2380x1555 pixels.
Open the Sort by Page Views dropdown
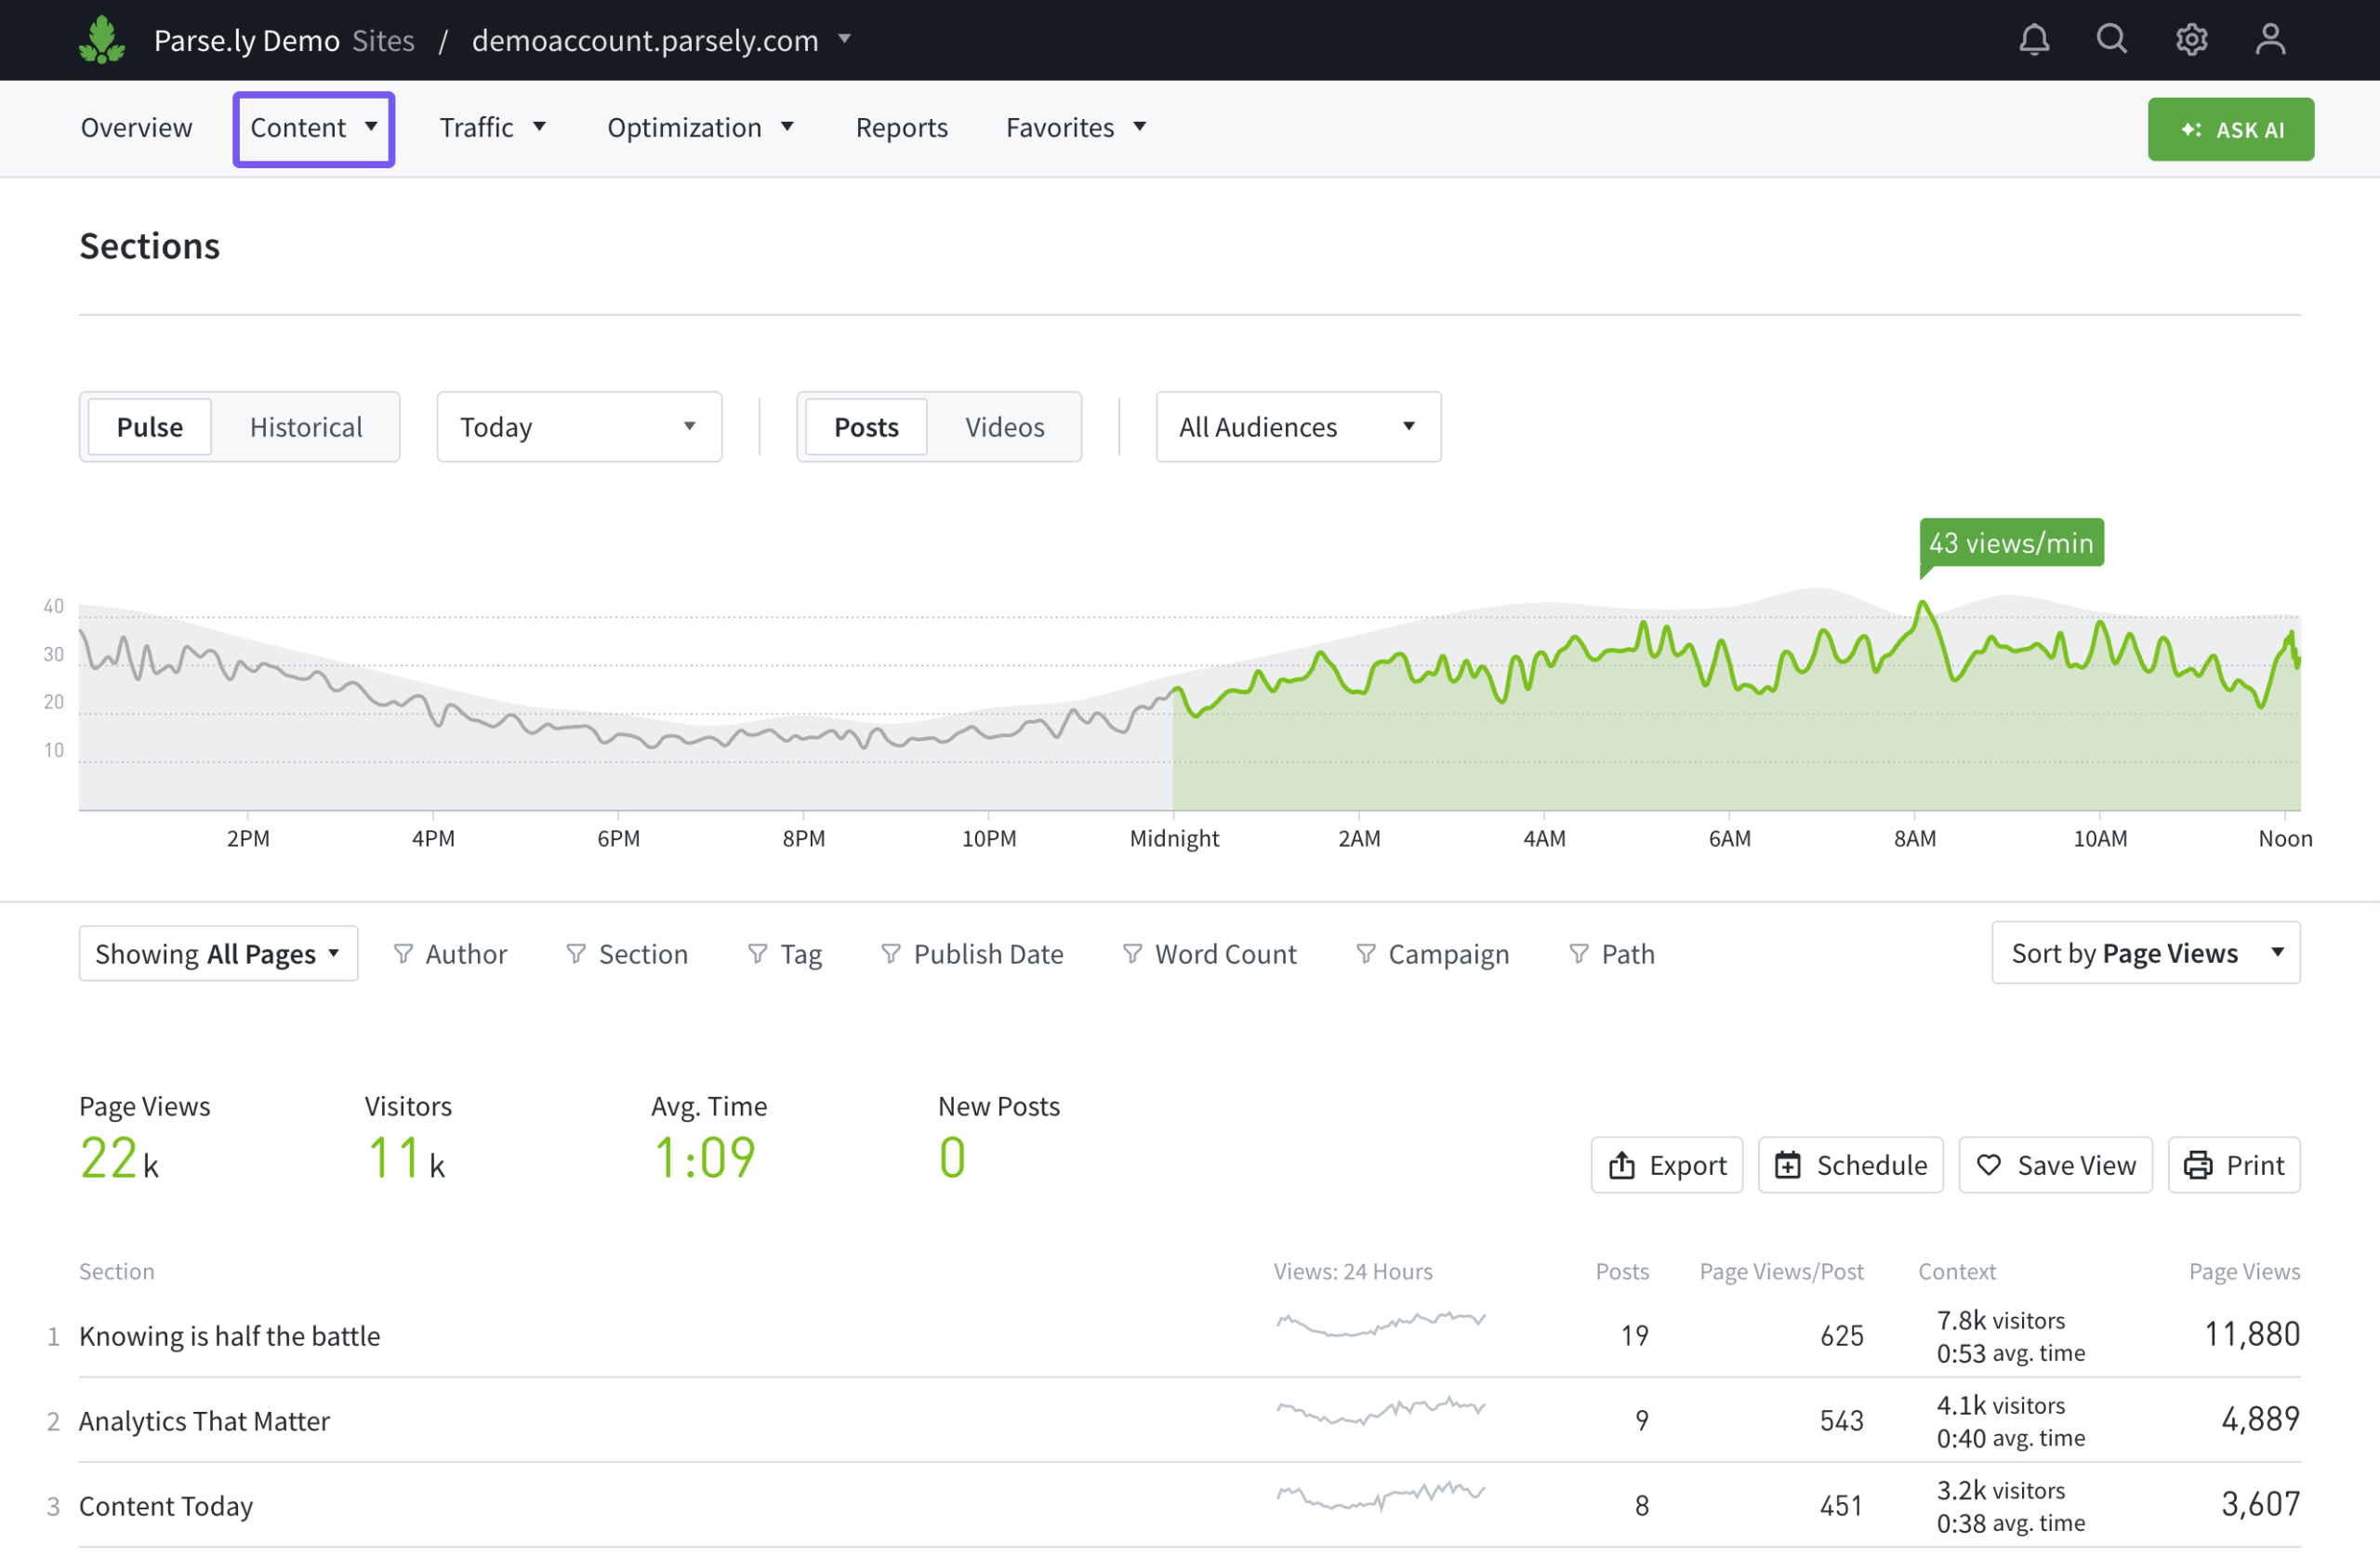(2145, 953)
